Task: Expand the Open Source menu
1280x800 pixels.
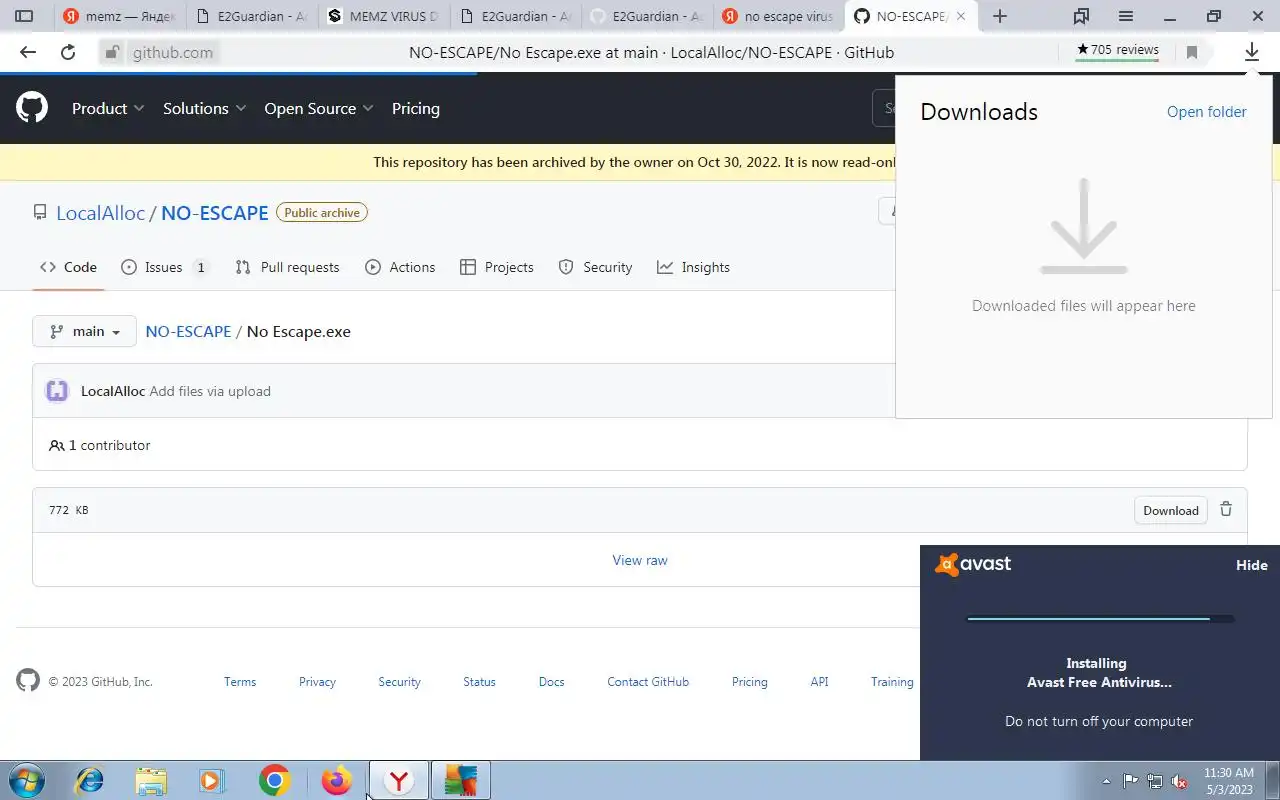Action: [319, 108]
